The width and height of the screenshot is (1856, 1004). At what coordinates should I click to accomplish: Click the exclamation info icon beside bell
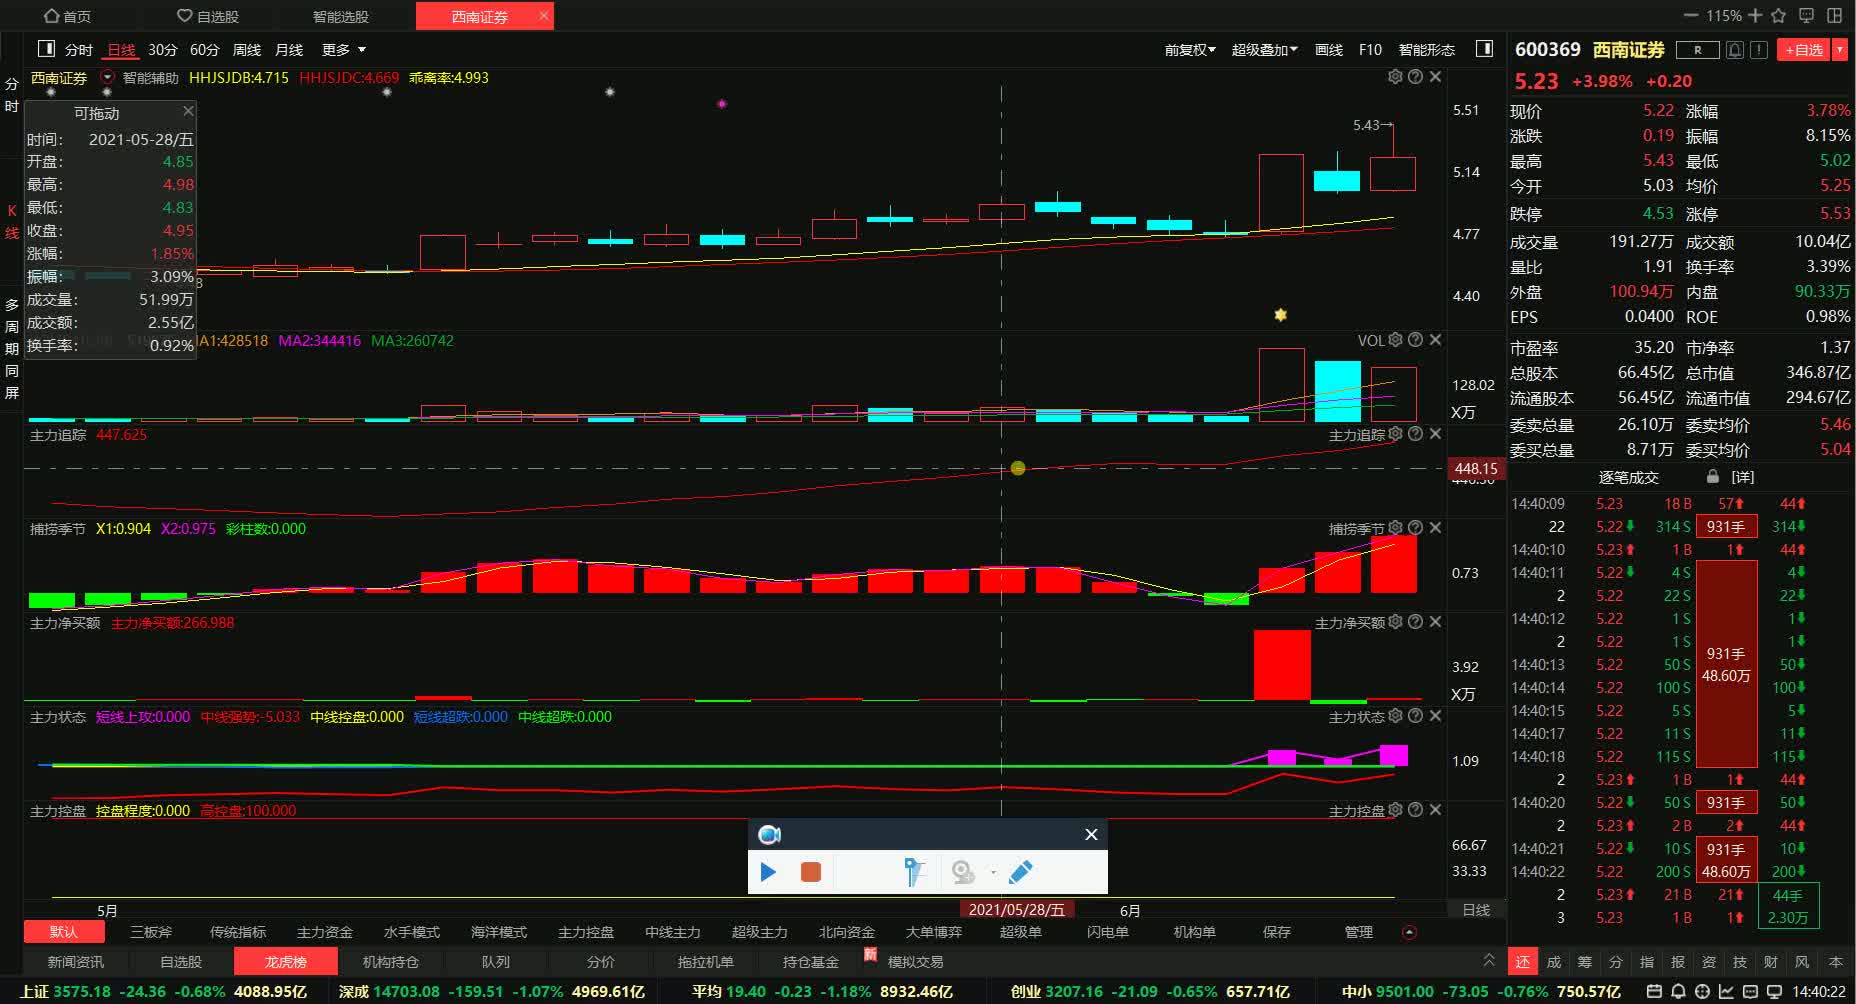click(1759, 50)
